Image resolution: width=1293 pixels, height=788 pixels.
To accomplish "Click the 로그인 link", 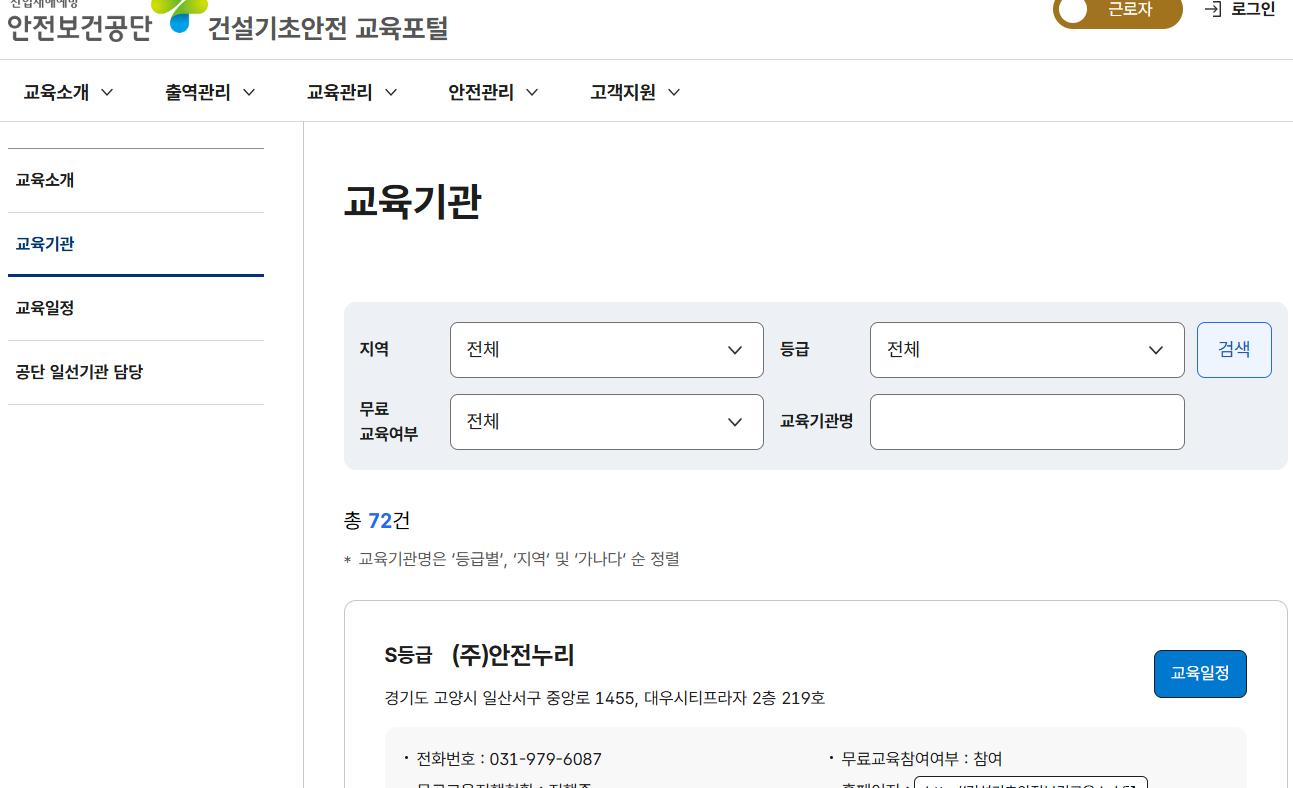I will pos(1250,9).
